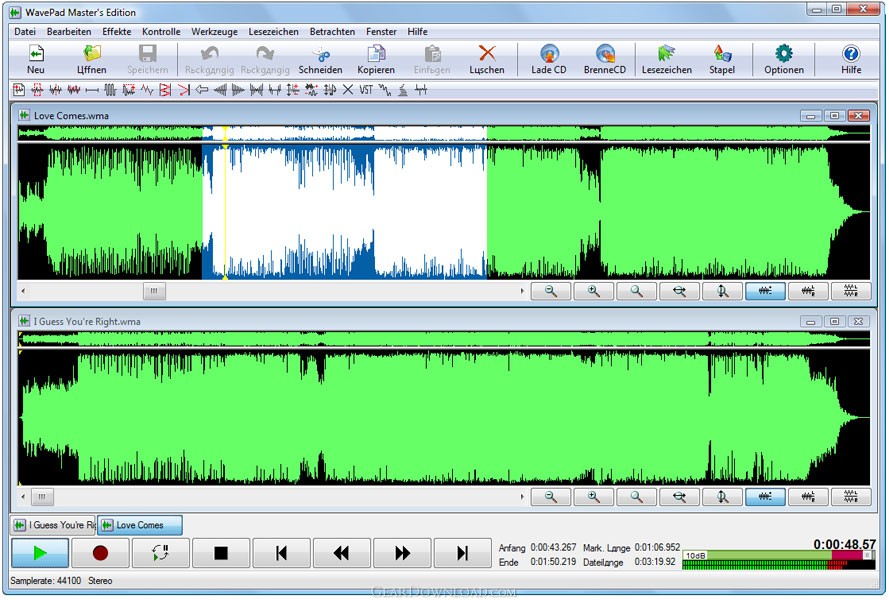
Task: Toggle loop playback mode
Action: click(161, 553)
